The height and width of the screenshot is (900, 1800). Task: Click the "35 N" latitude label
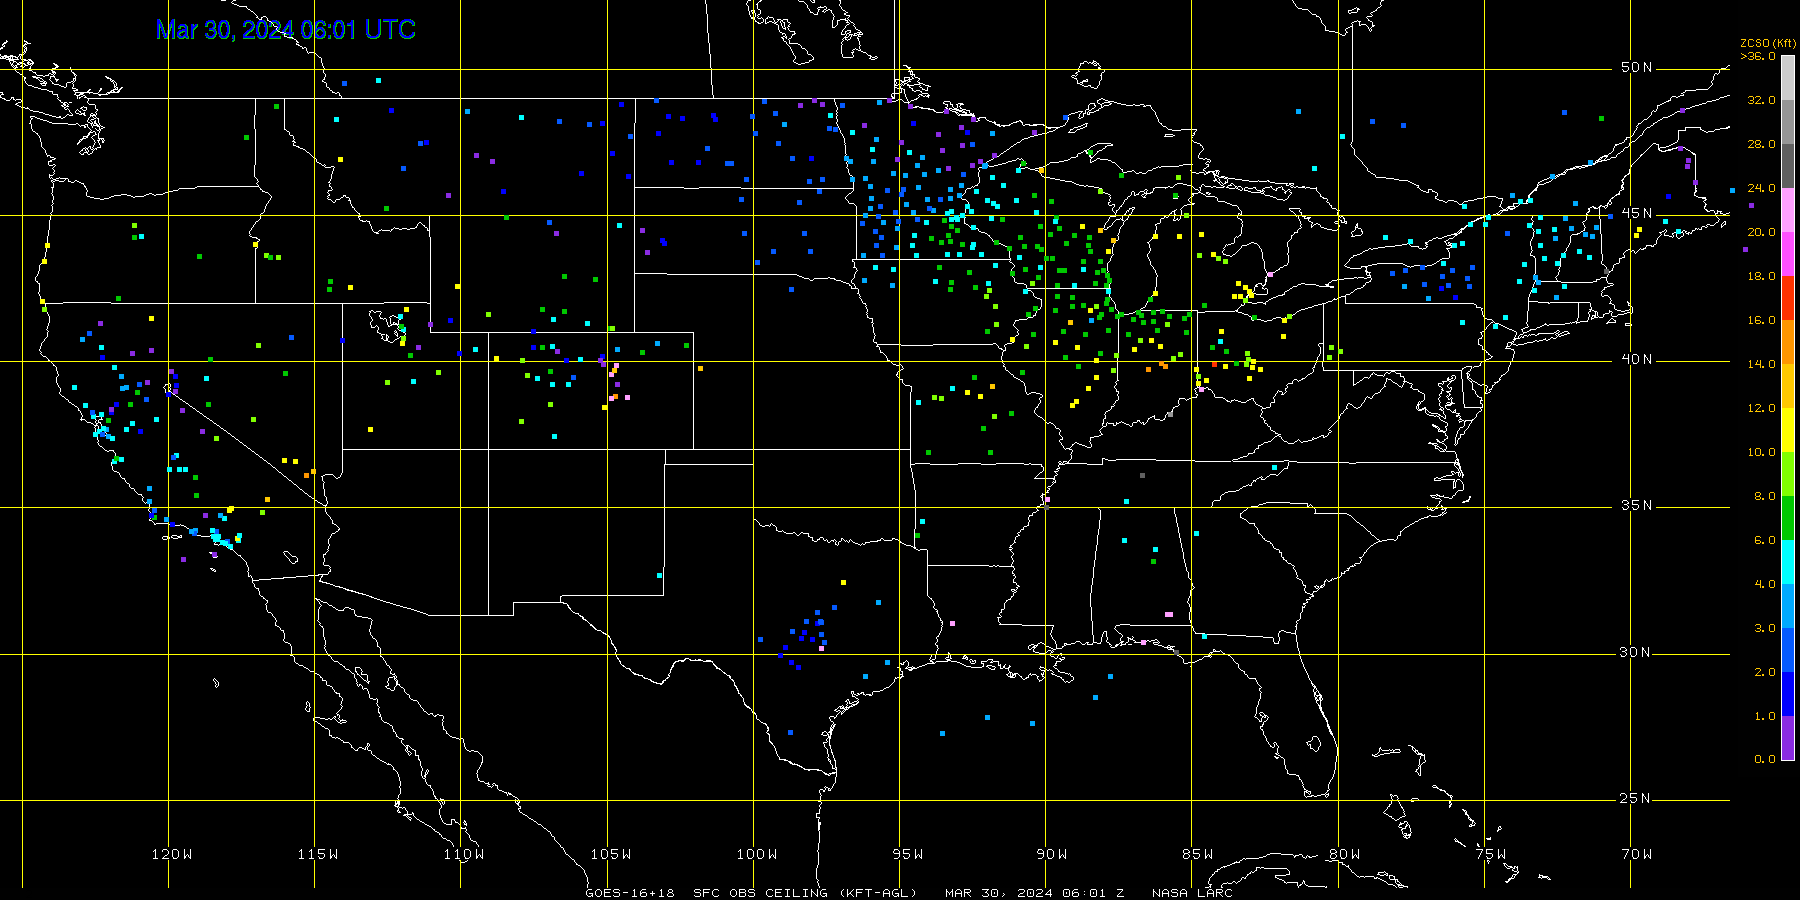click(1636, 505)
